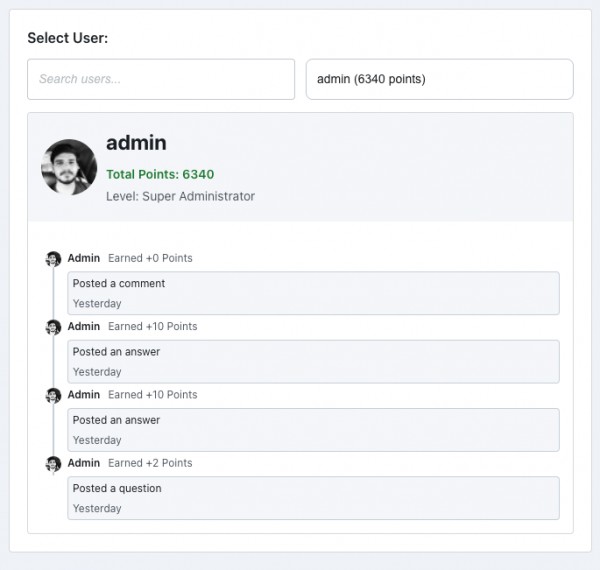Focus the Search users field
Screen dimensions: 600x570
point(161,79)
